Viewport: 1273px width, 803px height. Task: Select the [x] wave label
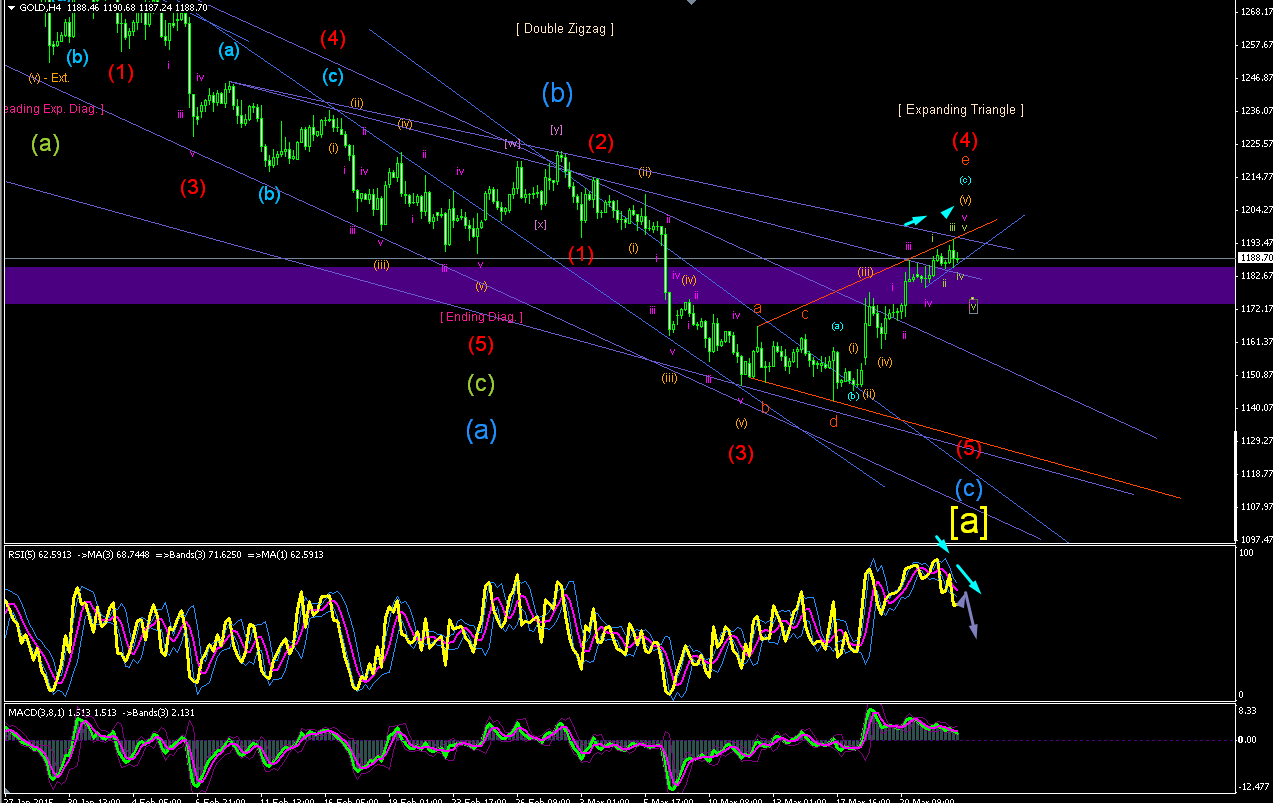pos(540,224)
